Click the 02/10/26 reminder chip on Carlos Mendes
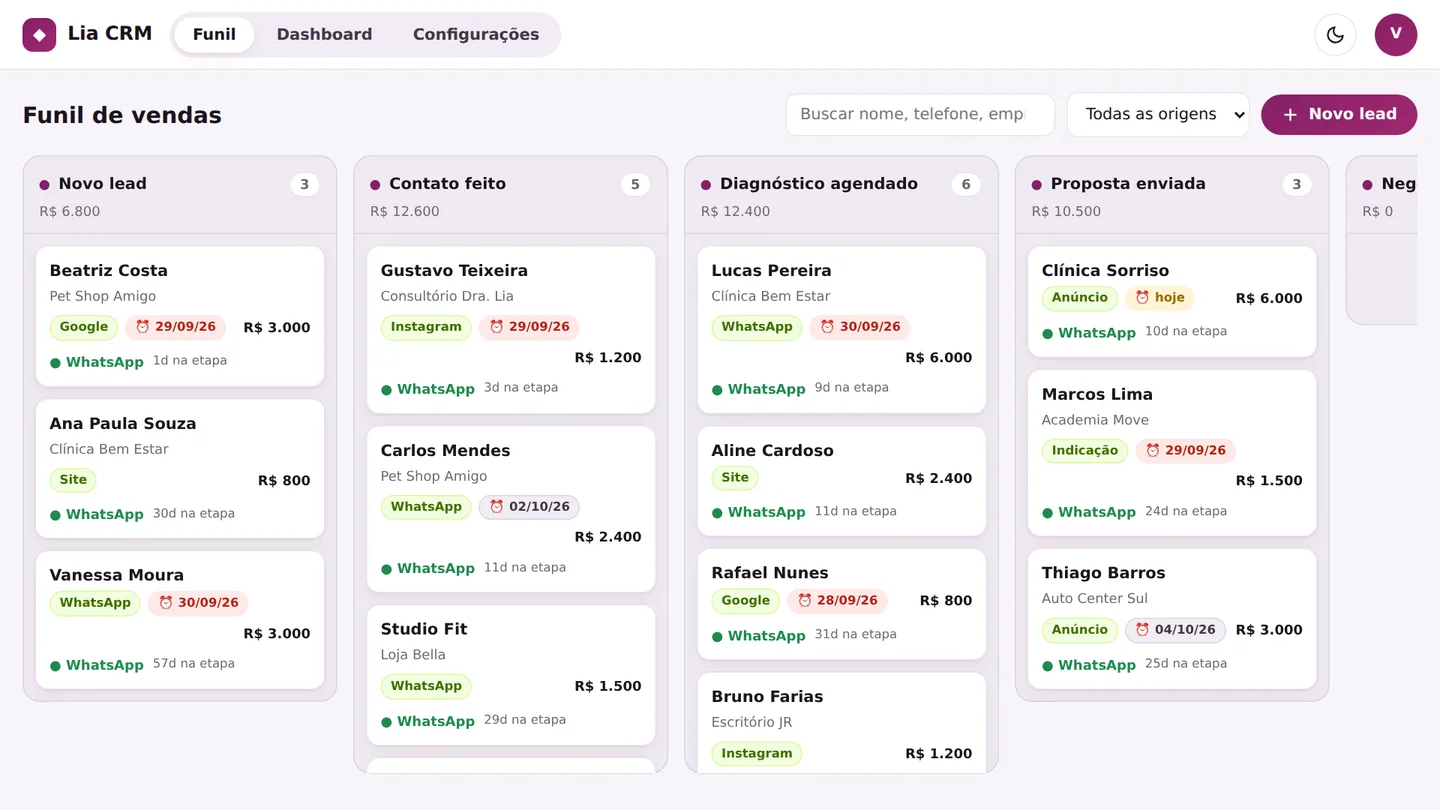 pyautogui.click(x=529, y=507)
